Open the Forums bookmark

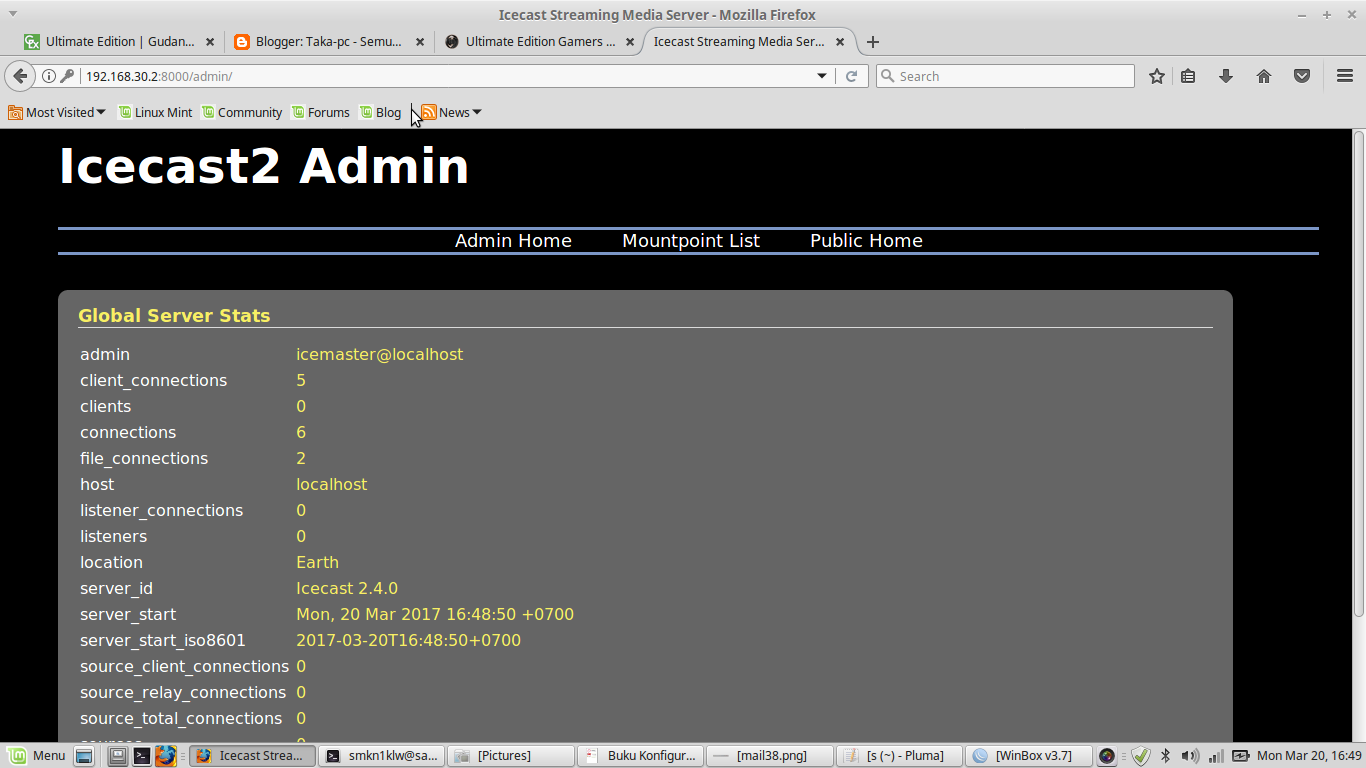coord(320,113)
